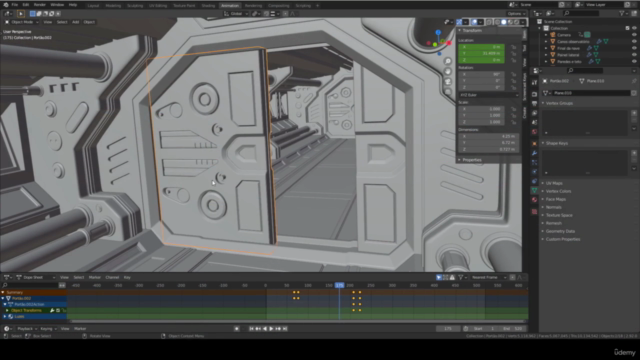The image size is (640, 360).
Task: Hide the Final da nave collection item
Action: (634, 48)
